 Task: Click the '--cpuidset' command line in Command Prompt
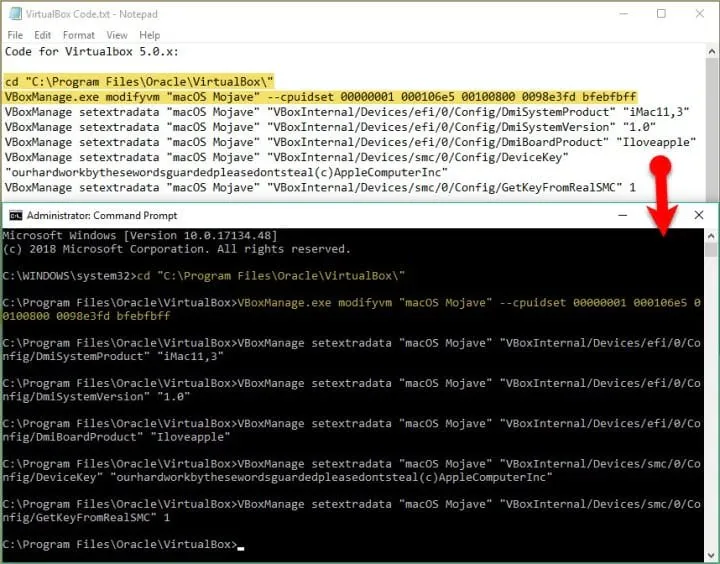tap(351, 303)
